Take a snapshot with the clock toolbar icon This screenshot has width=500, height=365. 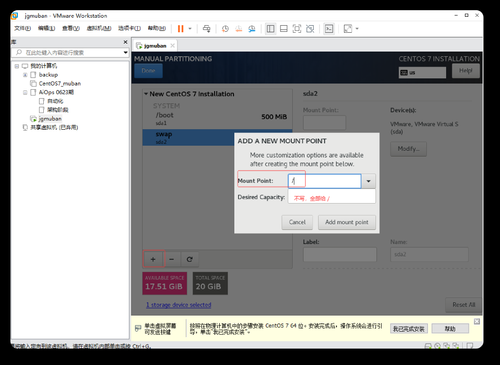point(225,29)
